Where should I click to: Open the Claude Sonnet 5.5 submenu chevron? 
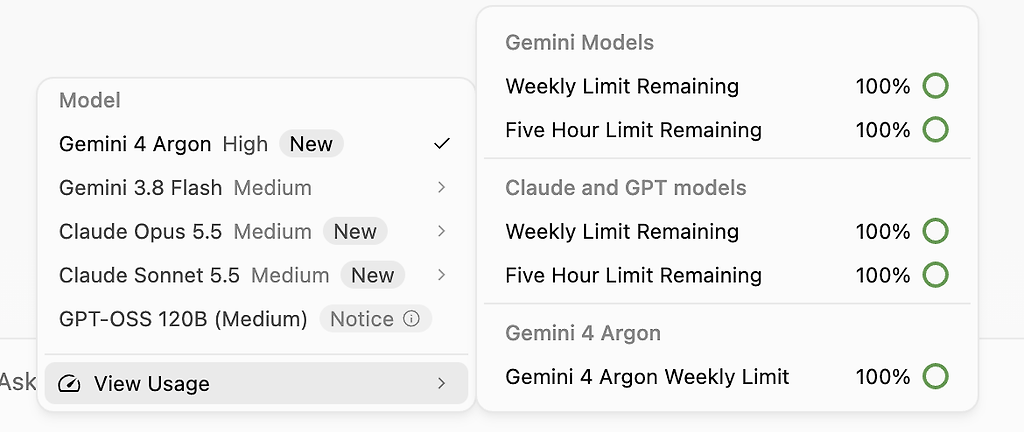coord(442,275)
